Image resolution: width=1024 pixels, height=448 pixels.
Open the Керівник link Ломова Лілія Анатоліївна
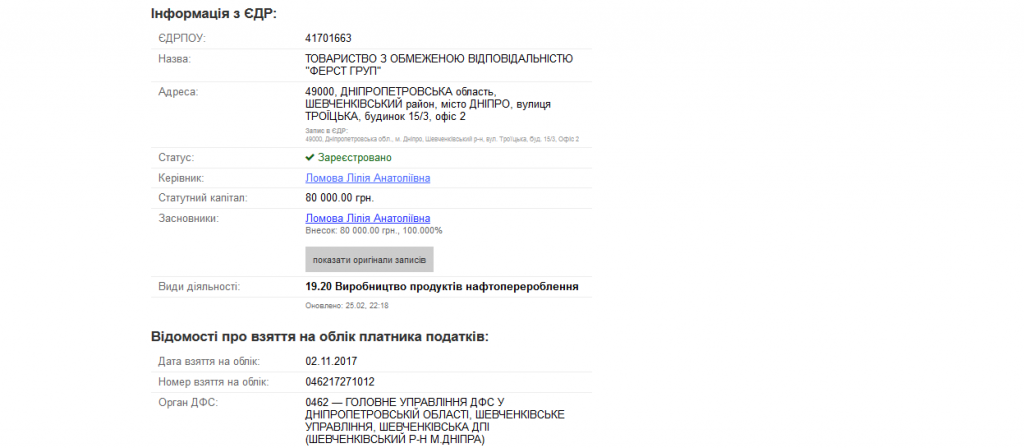[367, 178]
